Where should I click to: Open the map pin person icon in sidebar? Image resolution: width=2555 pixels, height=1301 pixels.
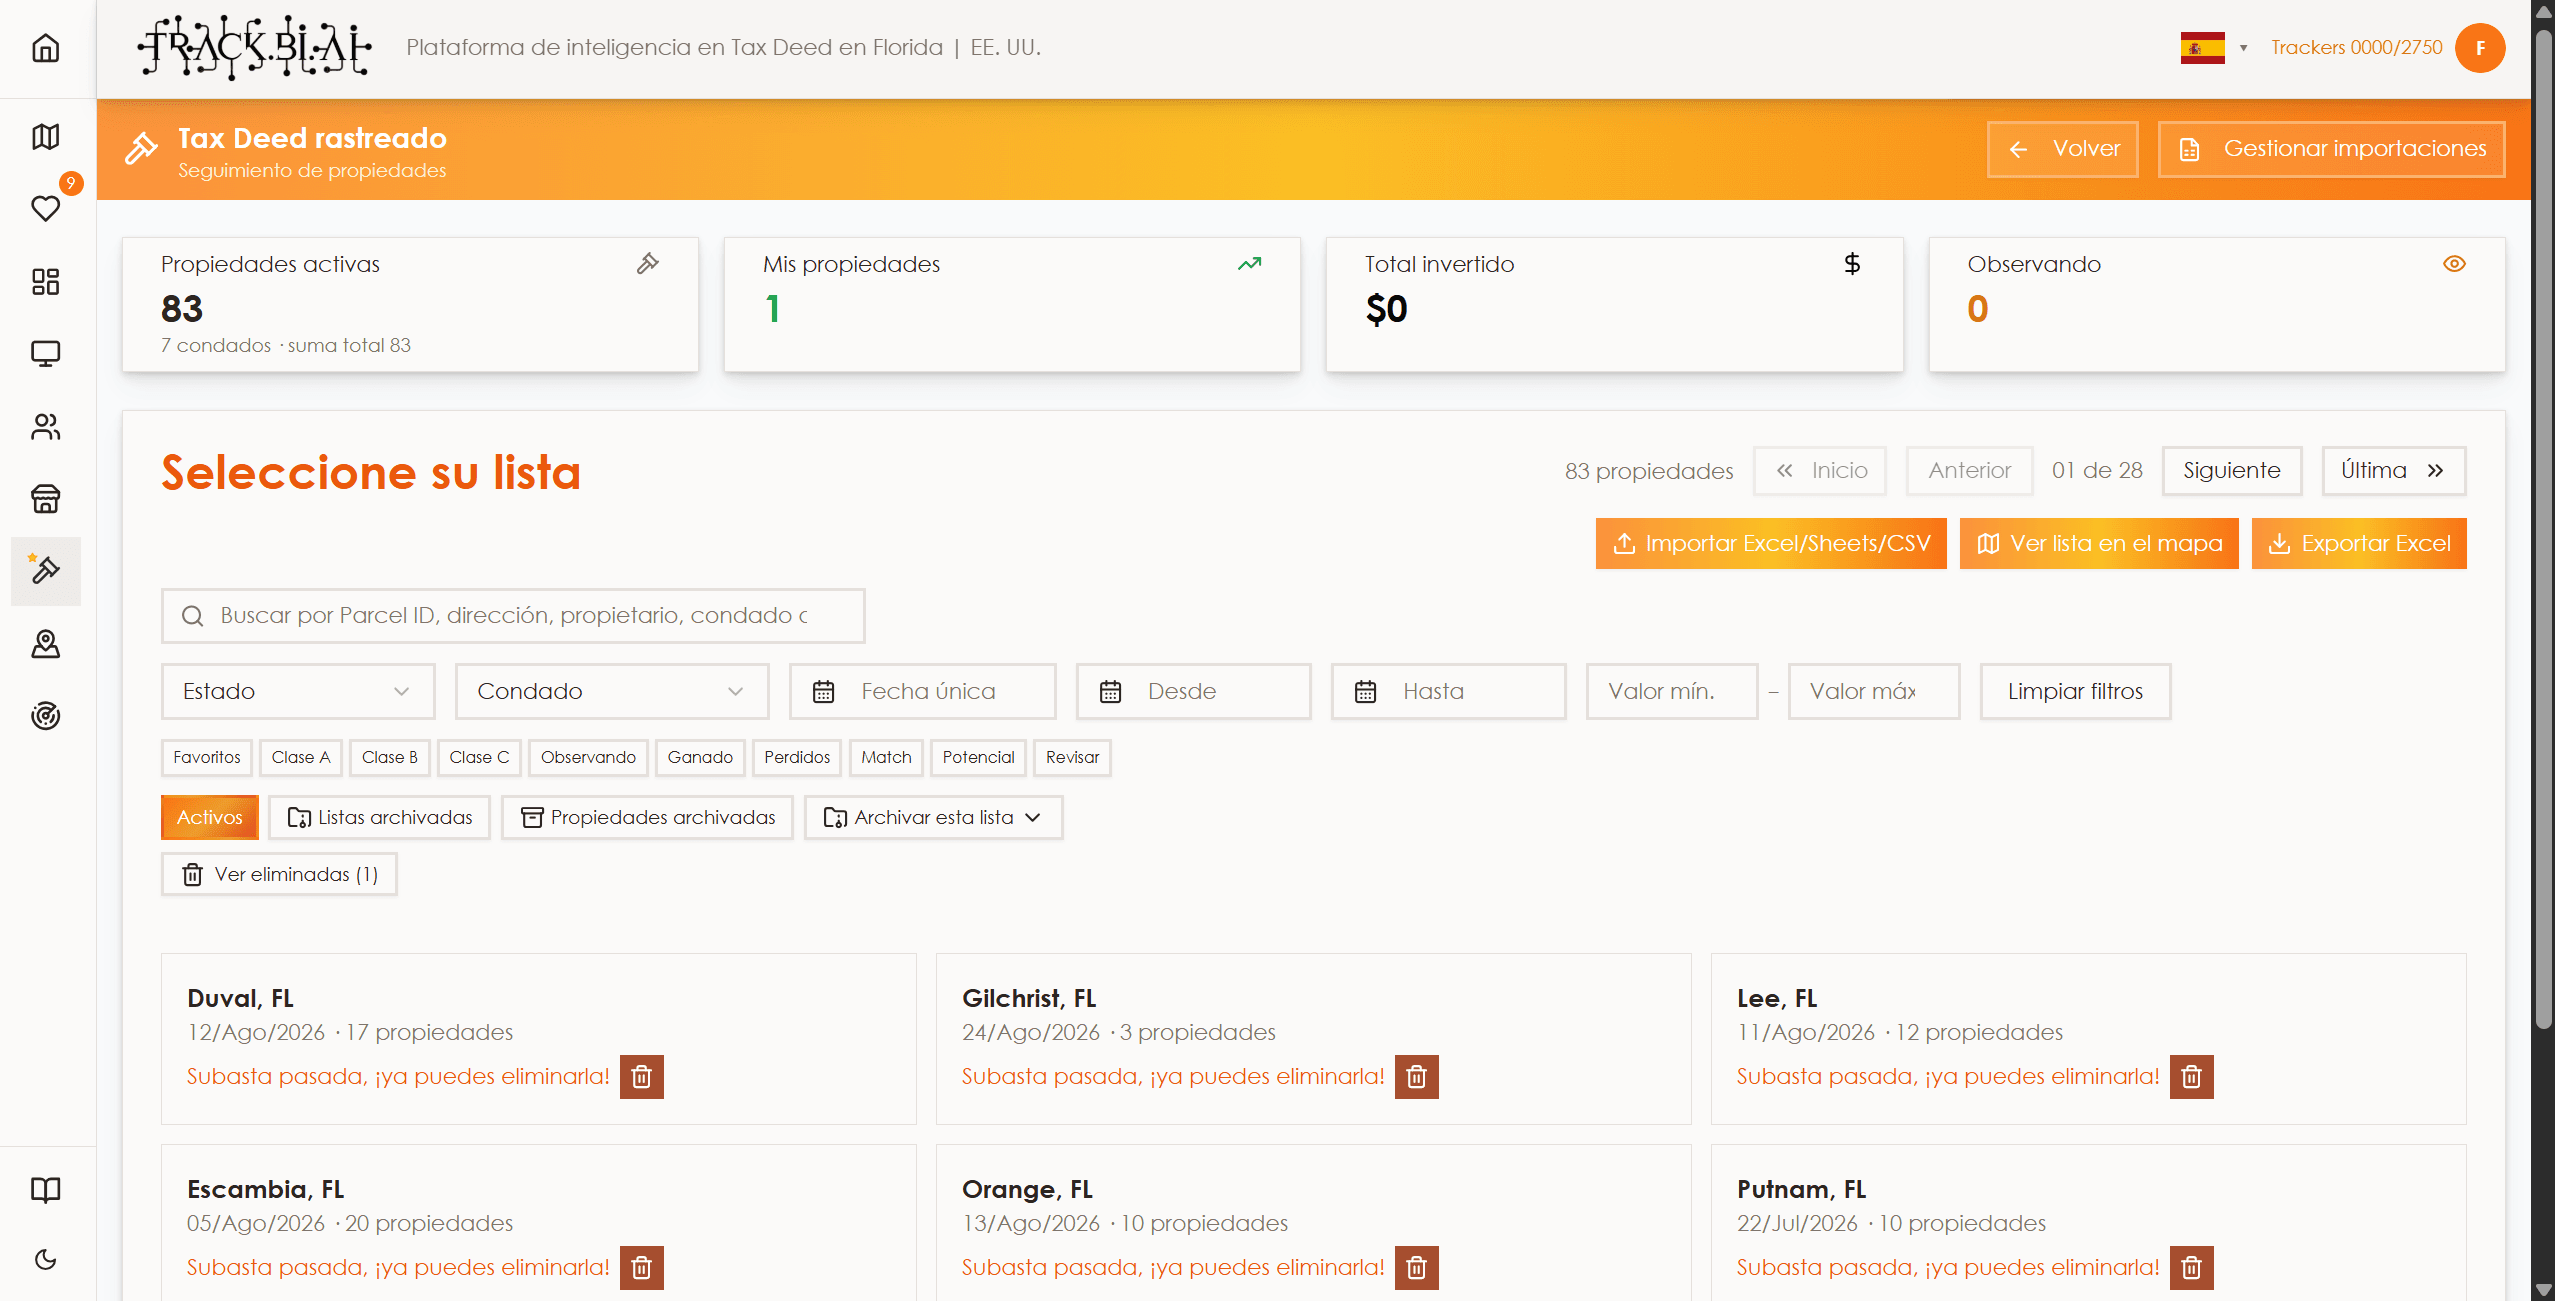click(46, 644)
